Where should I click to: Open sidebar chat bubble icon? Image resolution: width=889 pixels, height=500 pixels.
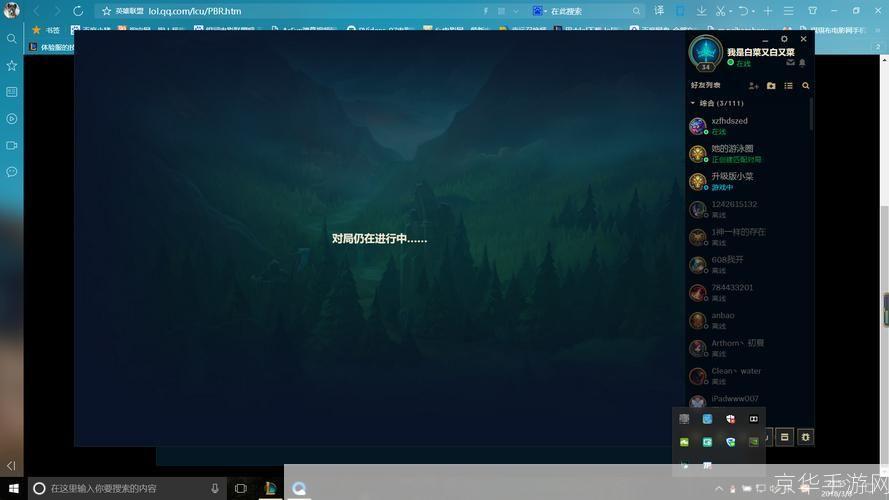(11, 172)
